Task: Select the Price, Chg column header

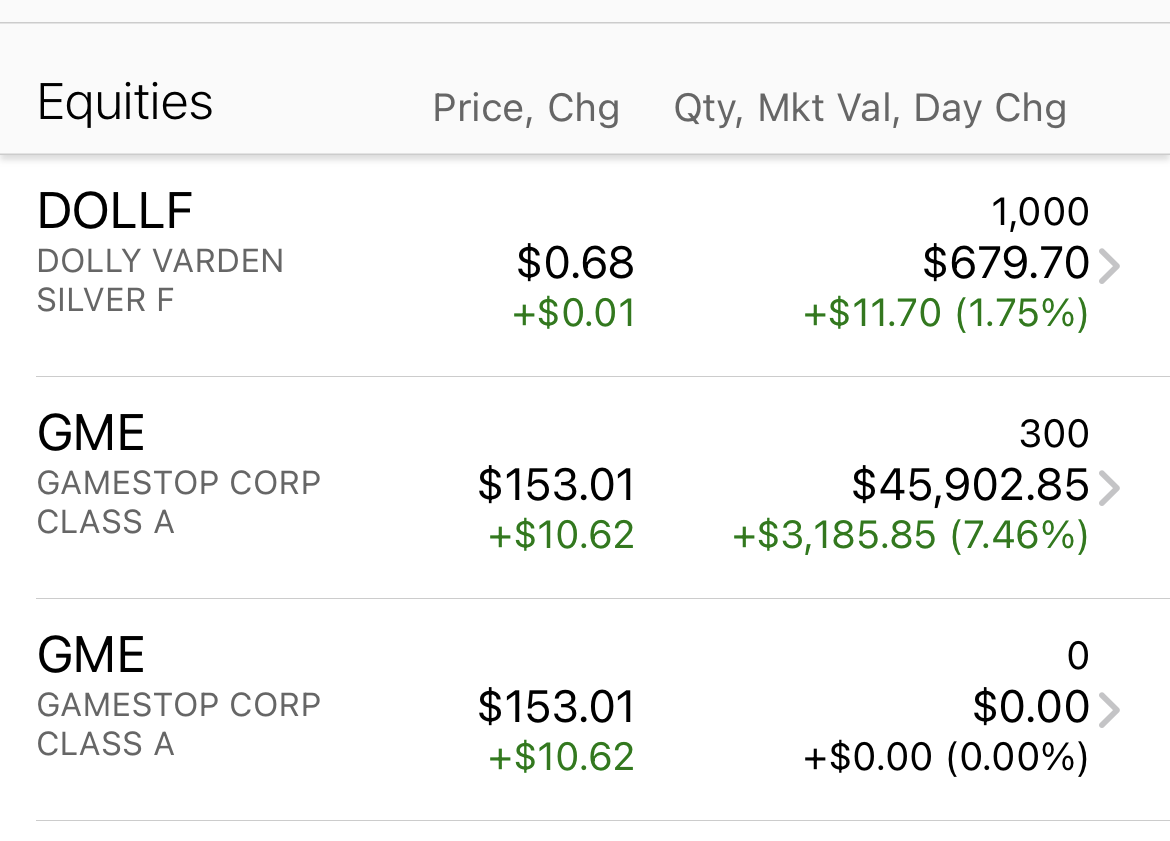Action: 526,108
